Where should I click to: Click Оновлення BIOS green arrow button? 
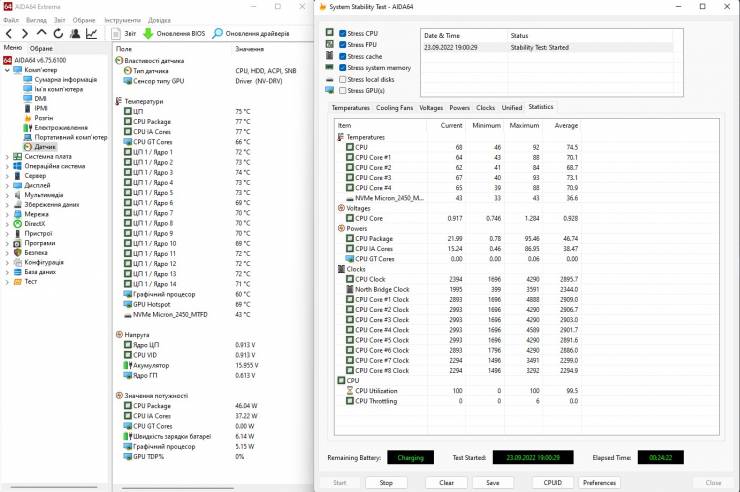coord(174,33)
